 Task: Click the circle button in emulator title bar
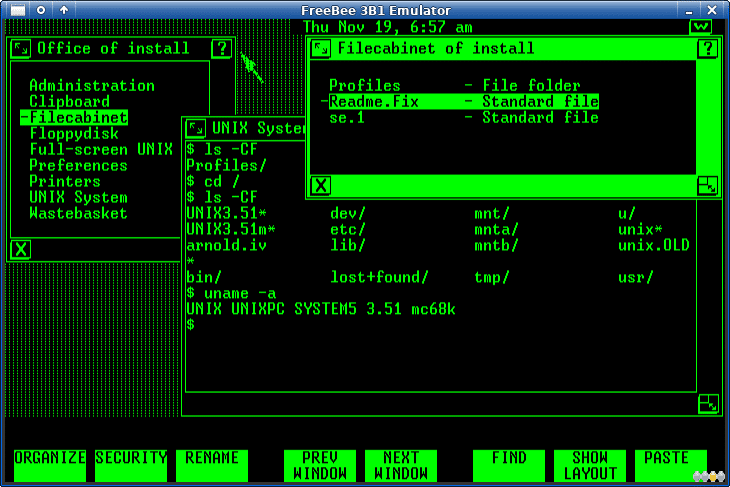pos(41,10)
